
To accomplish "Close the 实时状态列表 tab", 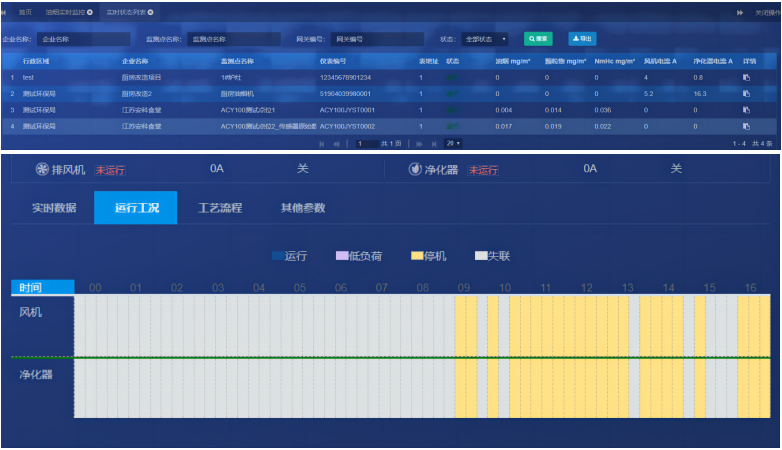I will click(x=152, y=12).
